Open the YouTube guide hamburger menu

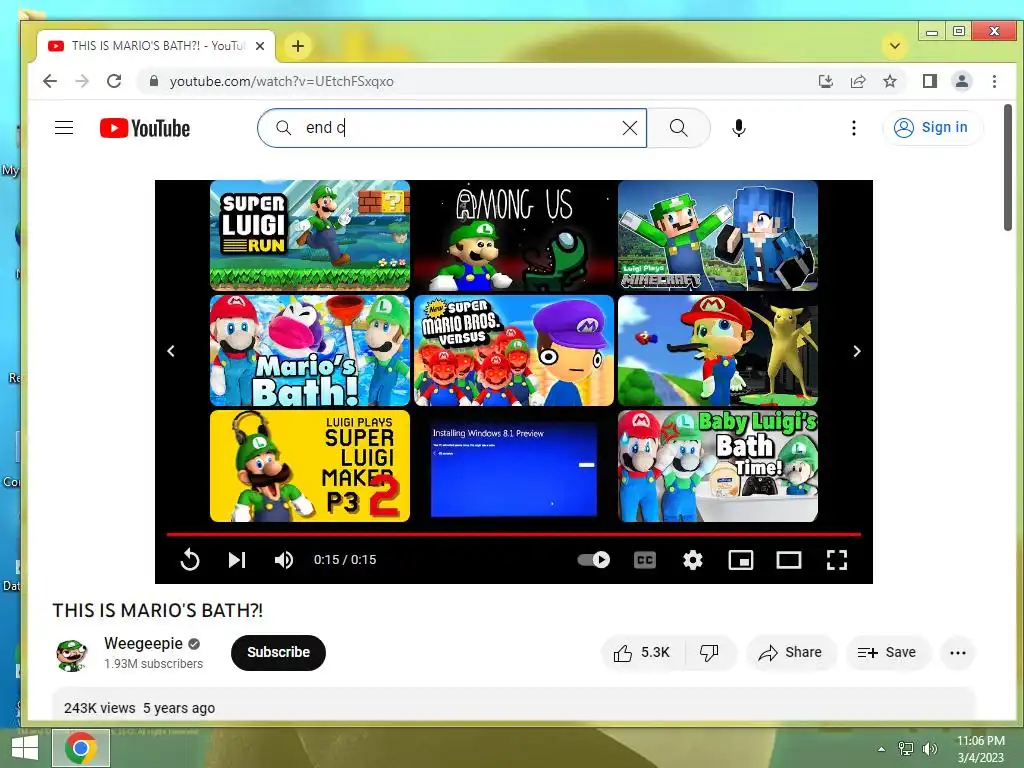[64, 127]
